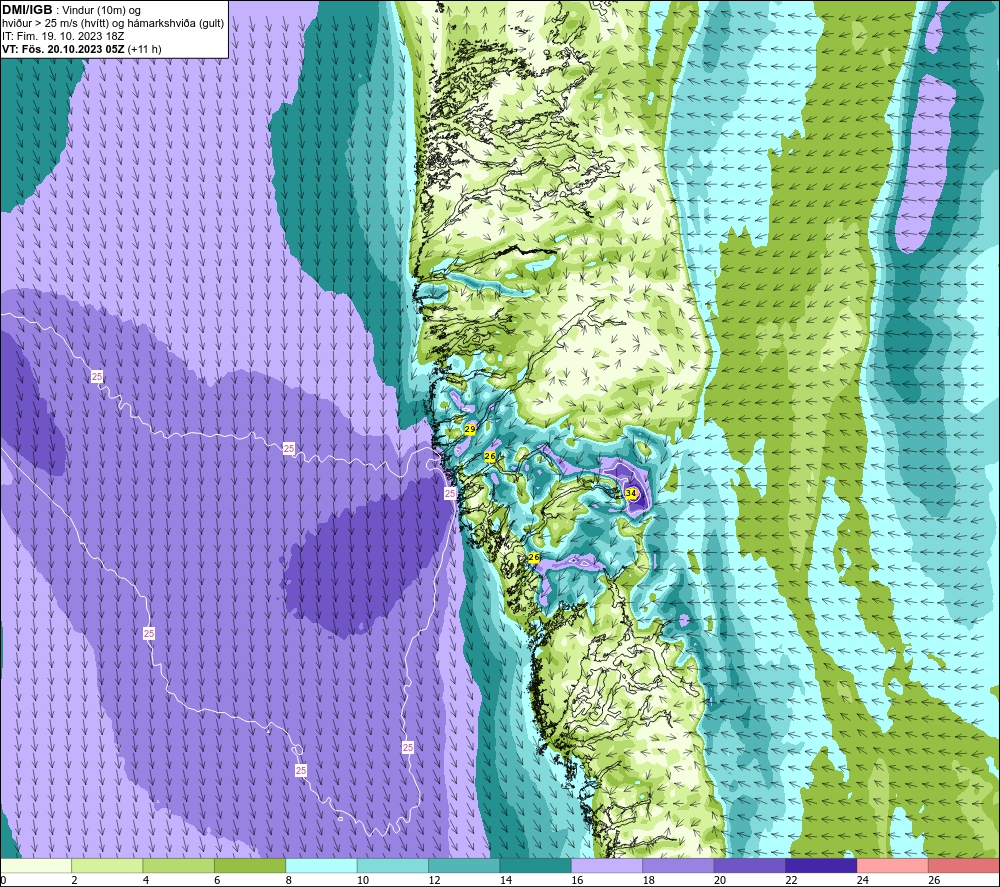Click the '6' value on the color scale
Screen dimensions: 1000x887
point(217,880)
